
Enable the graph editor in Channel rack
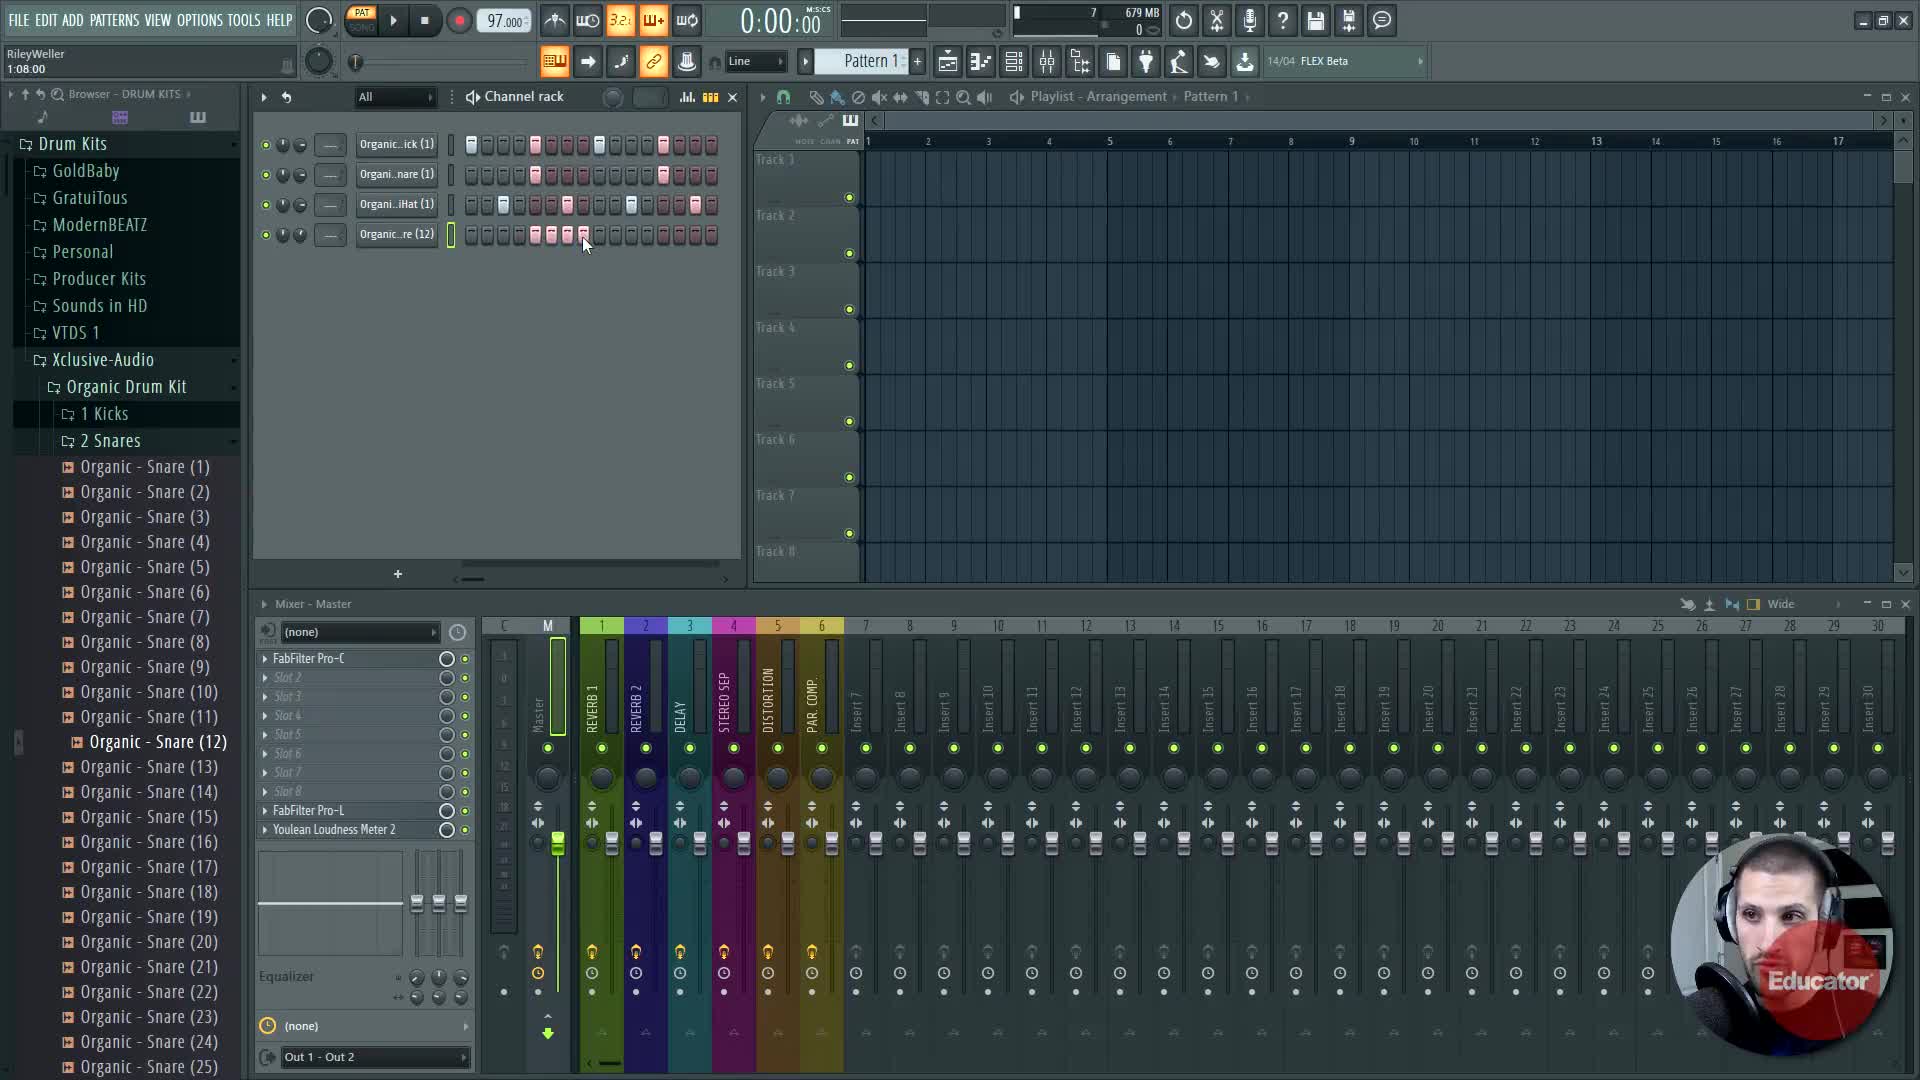click(687, 97)
